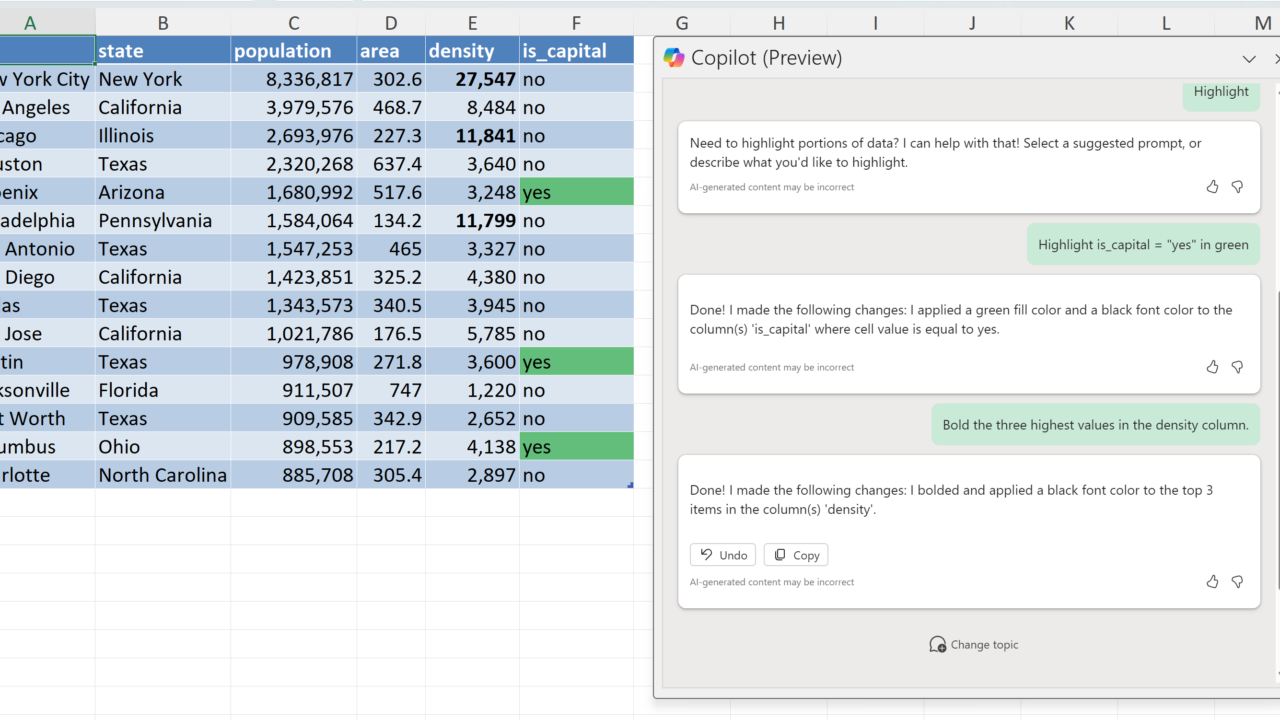Copy the latest Copilot response
This screenshot has height=720, width=1280.
point(796,555)
